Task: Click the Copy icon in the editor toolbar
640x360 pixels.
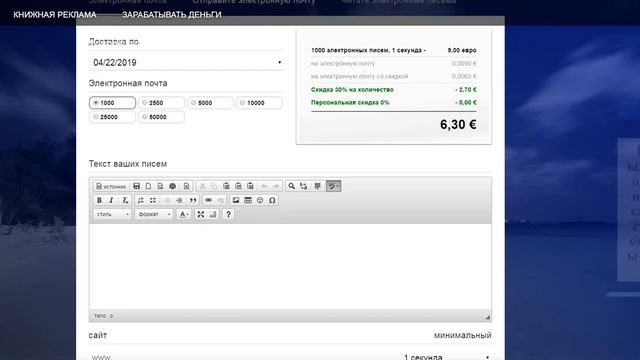Action: coord(214,186)
